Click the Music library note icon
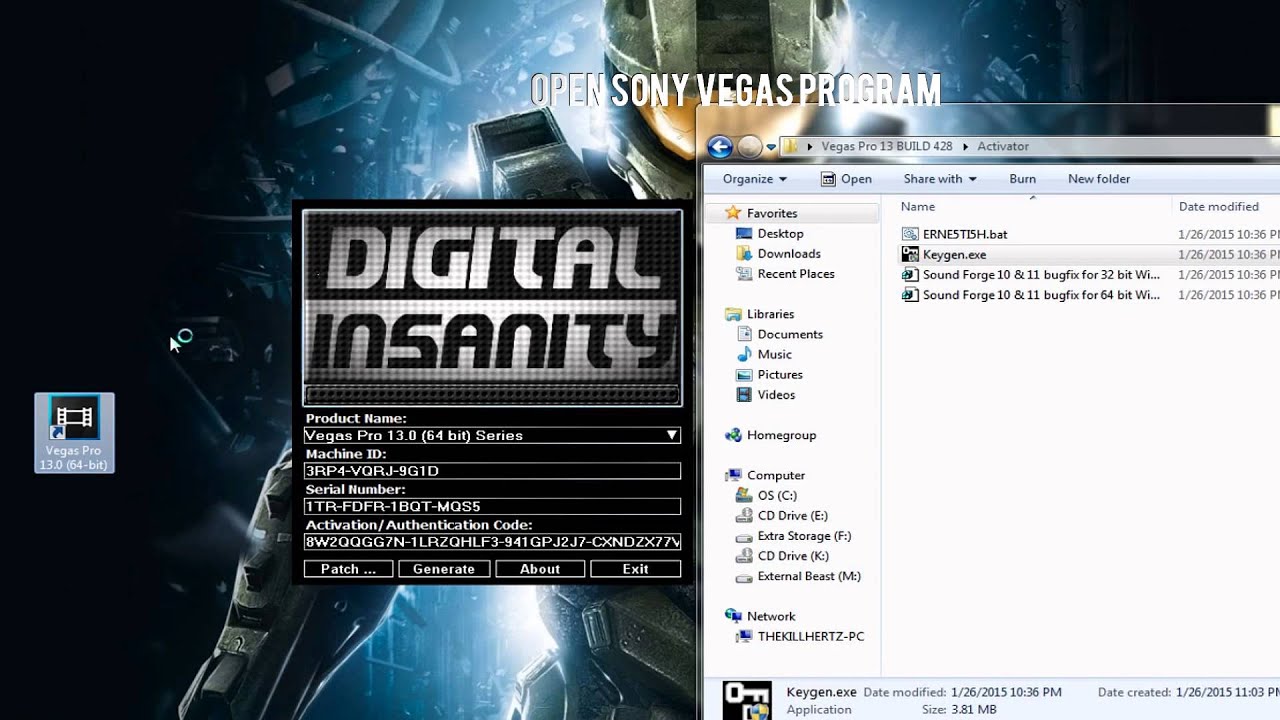1280x720 pixels. [x=744, y=355]
